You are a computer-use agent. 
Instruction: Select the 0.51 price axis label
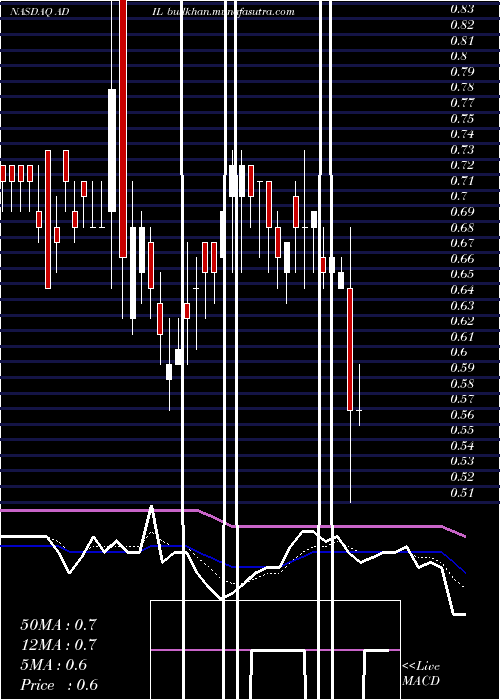(462, 492)
